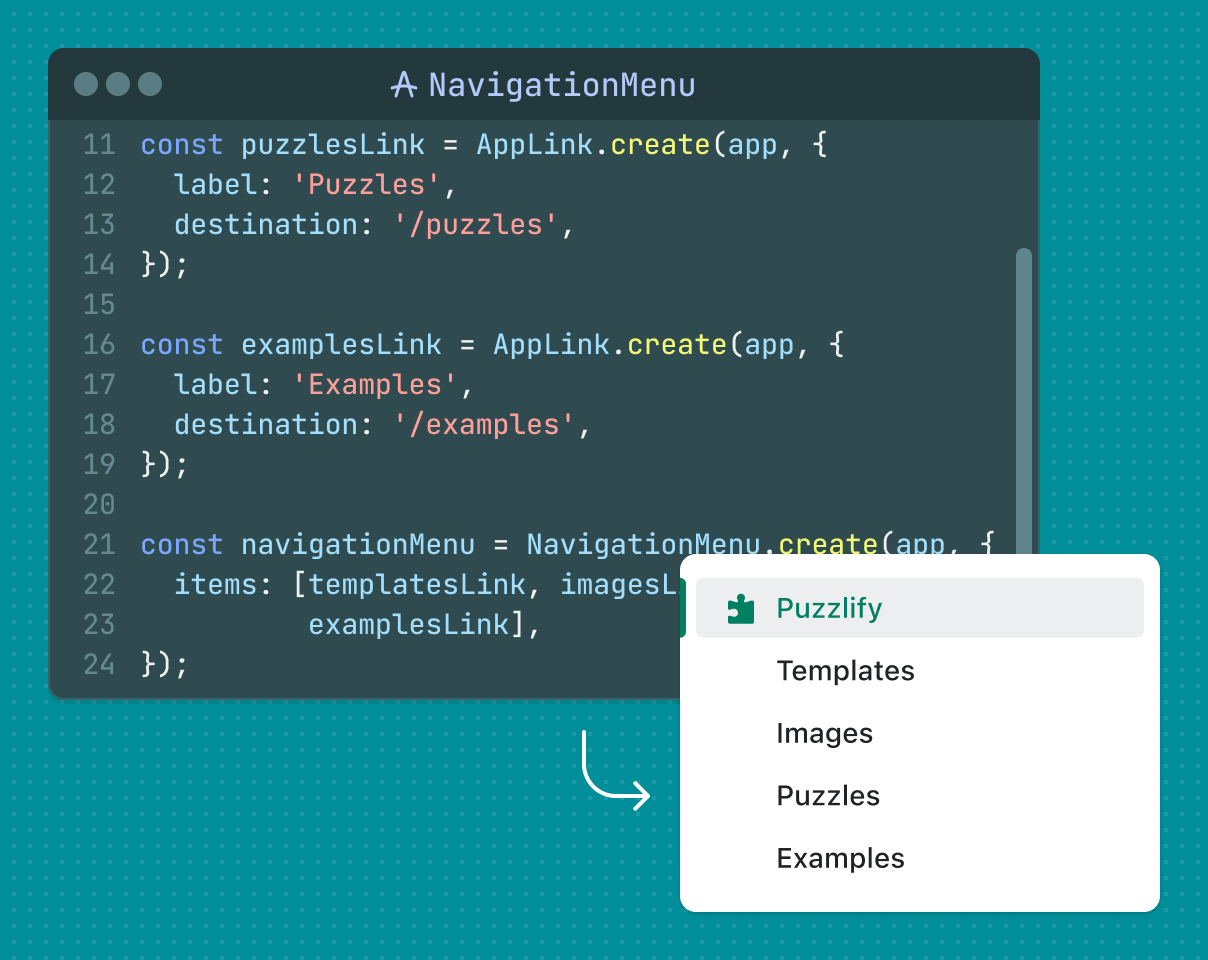Toggle selection of the Images menu item

click(824, 733)
